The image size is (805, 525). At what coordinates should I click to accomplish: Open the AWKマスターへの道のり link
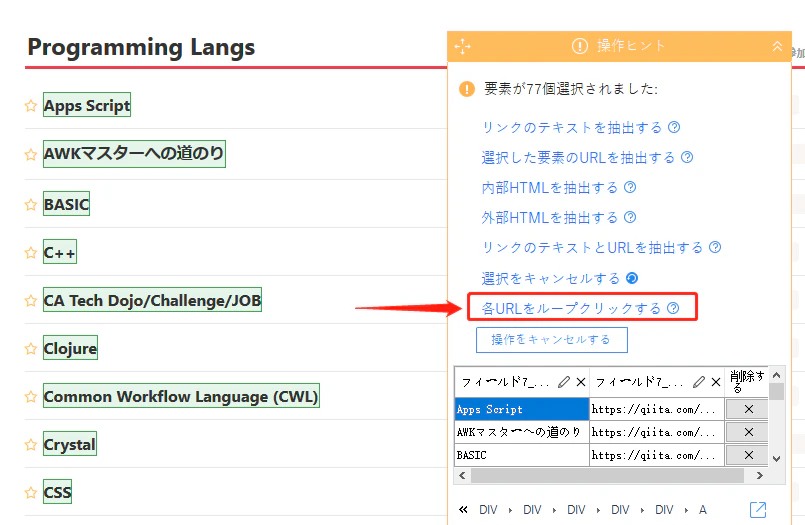tap(135, 153)
